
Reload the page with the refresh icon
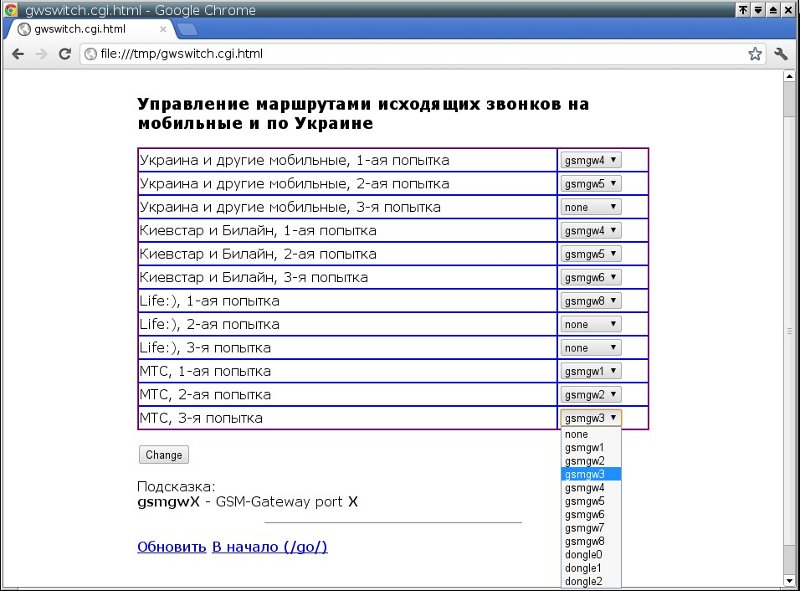[x=65, y=54]
